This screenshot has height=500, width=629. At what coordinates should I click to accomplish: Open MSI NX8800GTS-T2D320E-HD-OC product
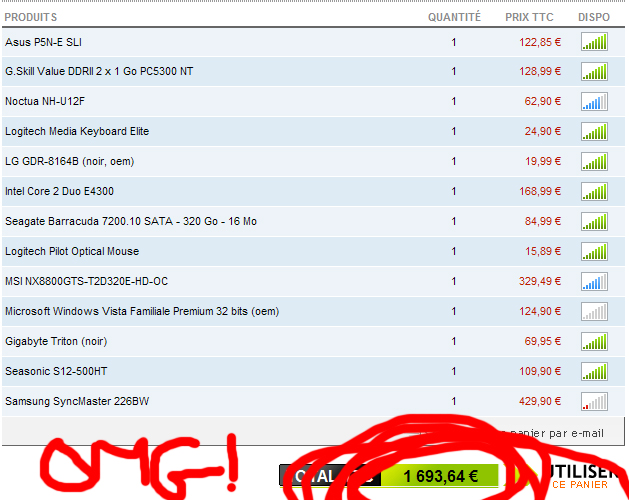tap(86, 281)
